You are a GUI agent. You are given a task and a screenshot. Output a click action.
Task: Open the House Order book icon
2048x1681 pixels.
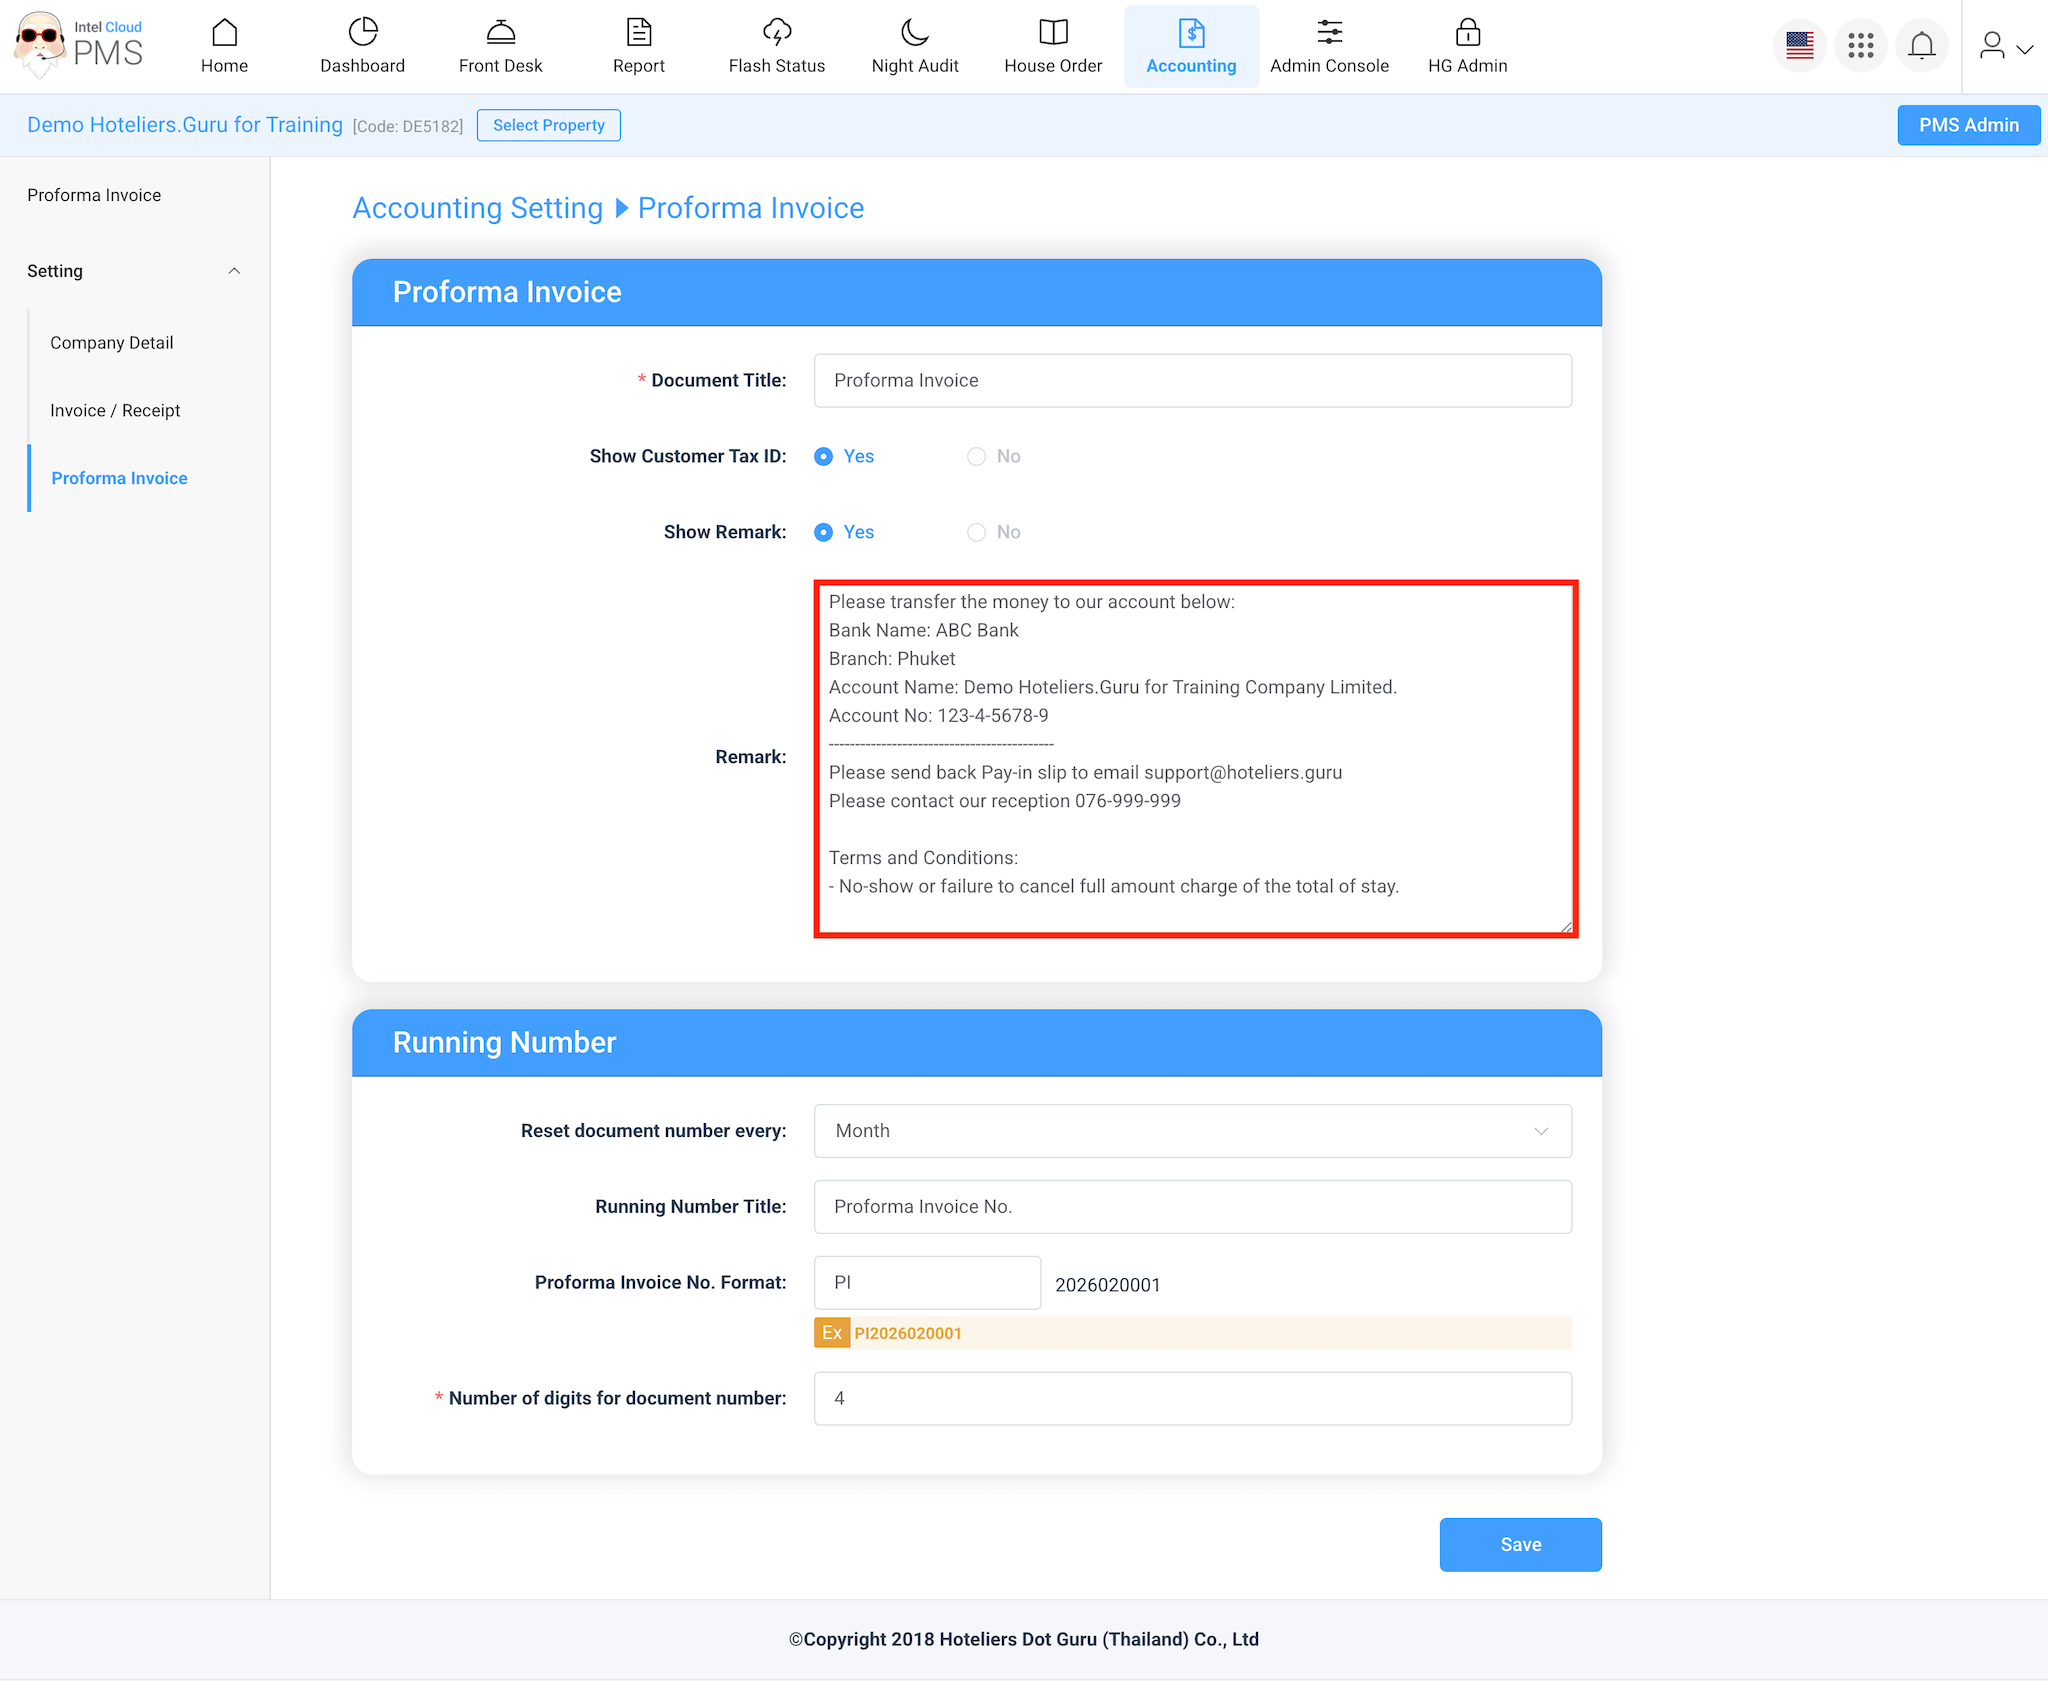[1053, 33]
